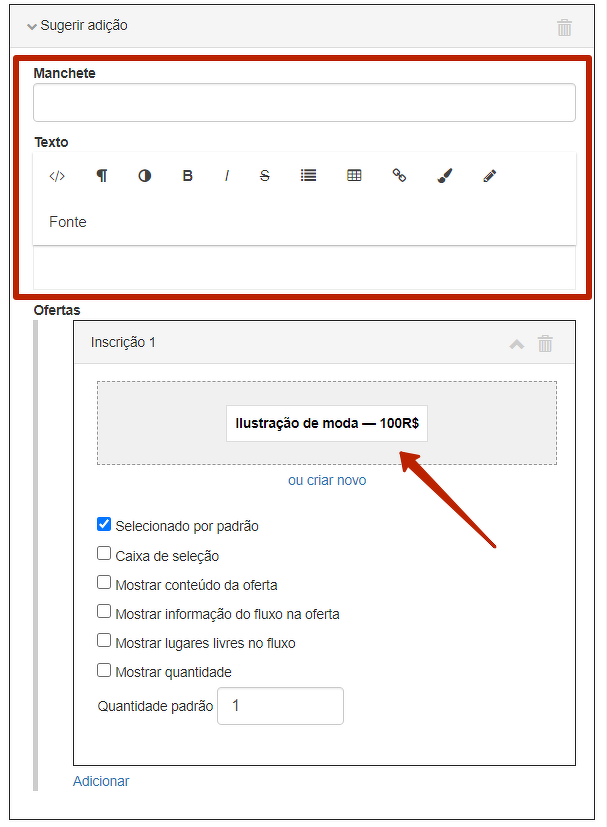
Task: Click Adicionar to add an offer
Action: (101, 781)
